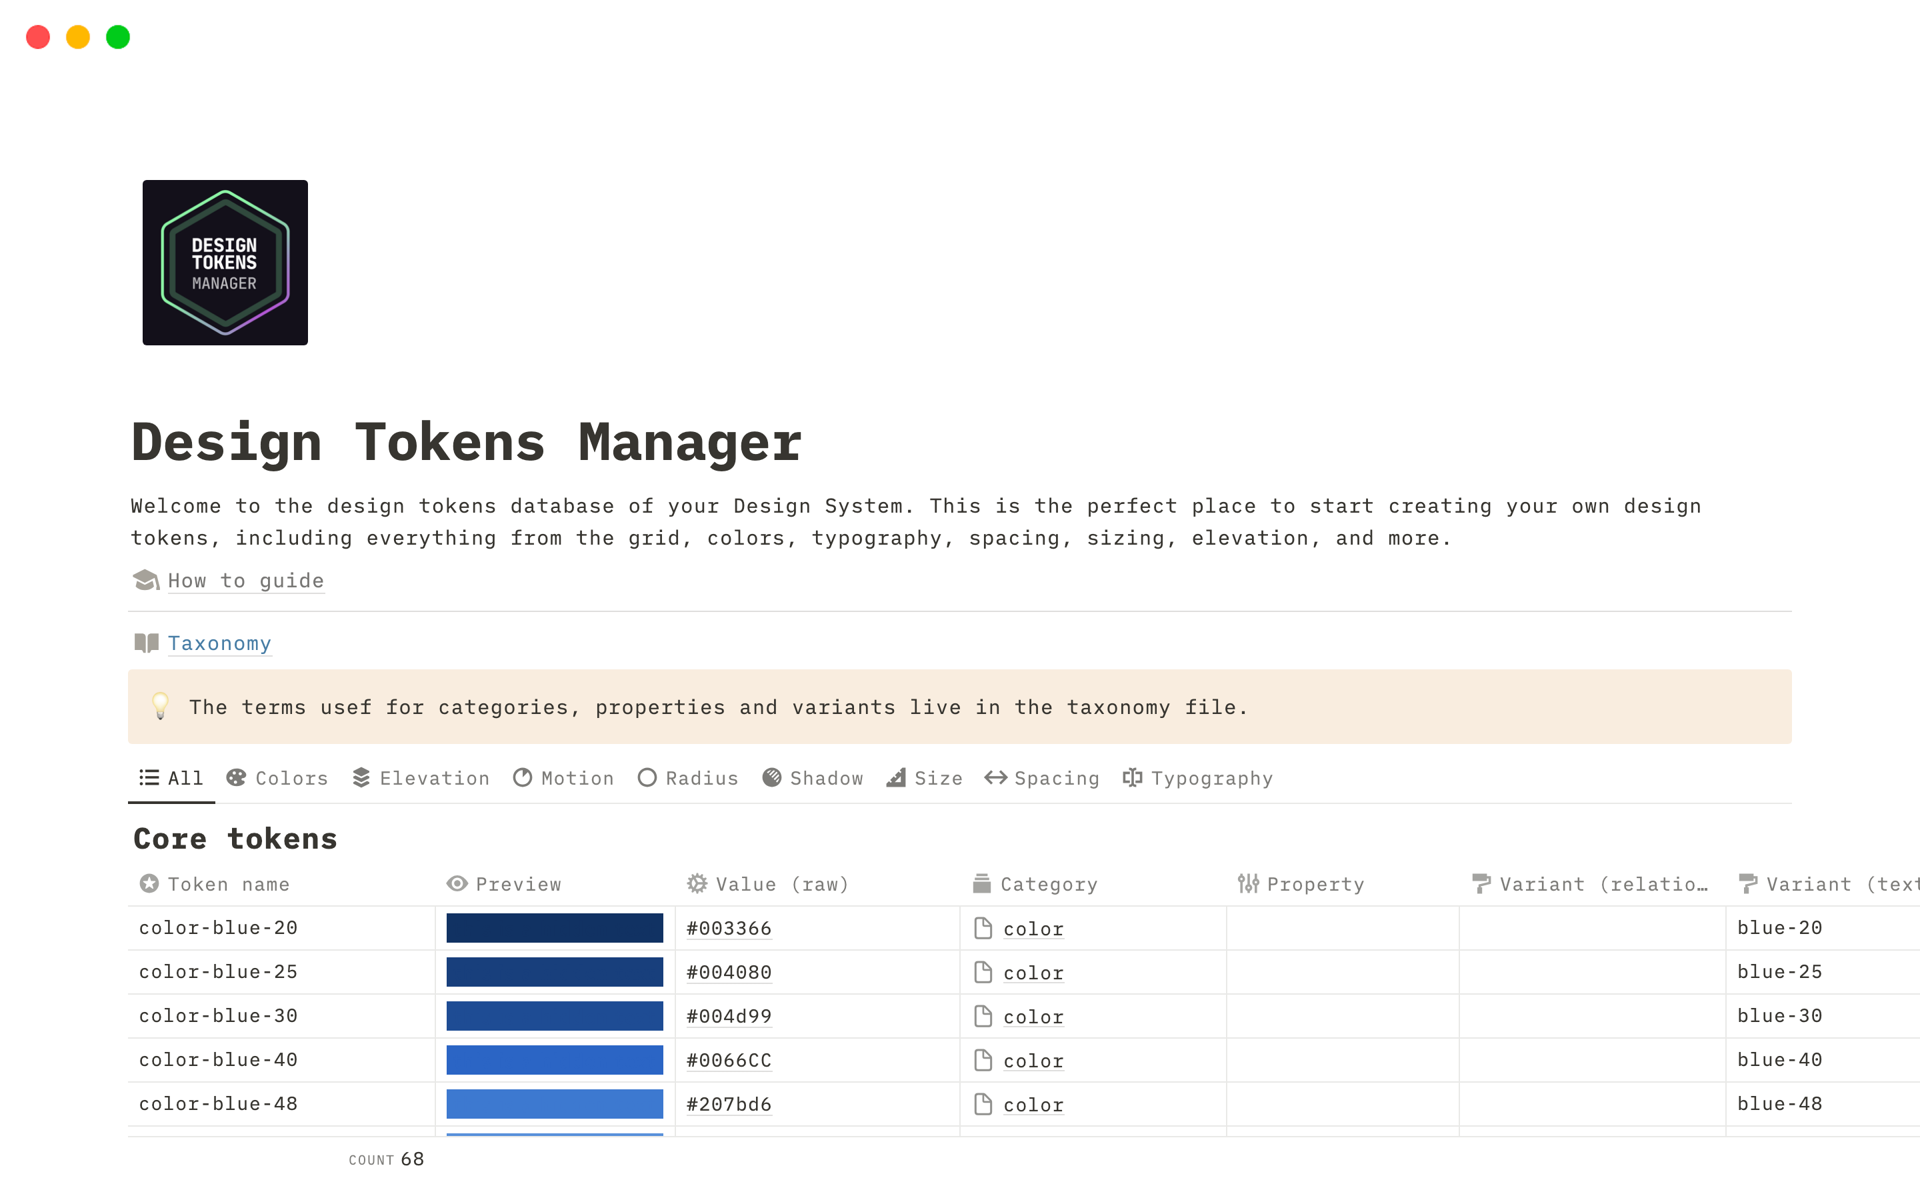Open the Taxonomy page link

click(219, 644)
